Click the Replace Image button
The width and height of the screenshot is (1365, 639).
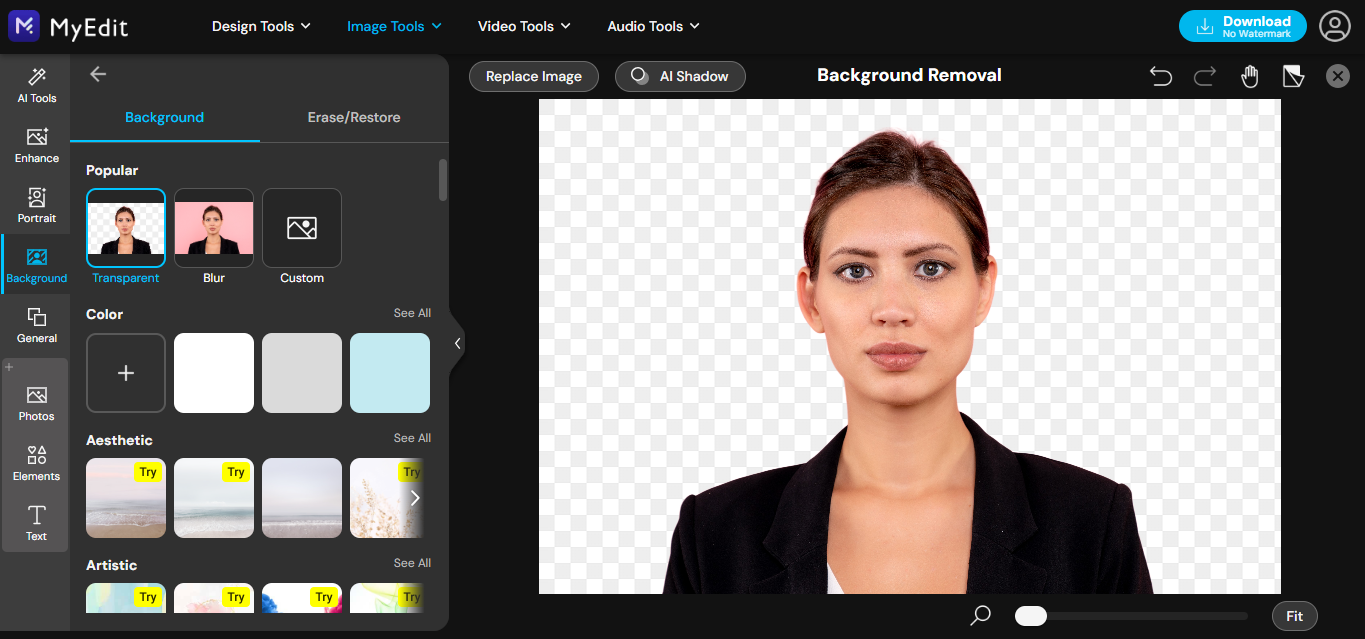533,76
